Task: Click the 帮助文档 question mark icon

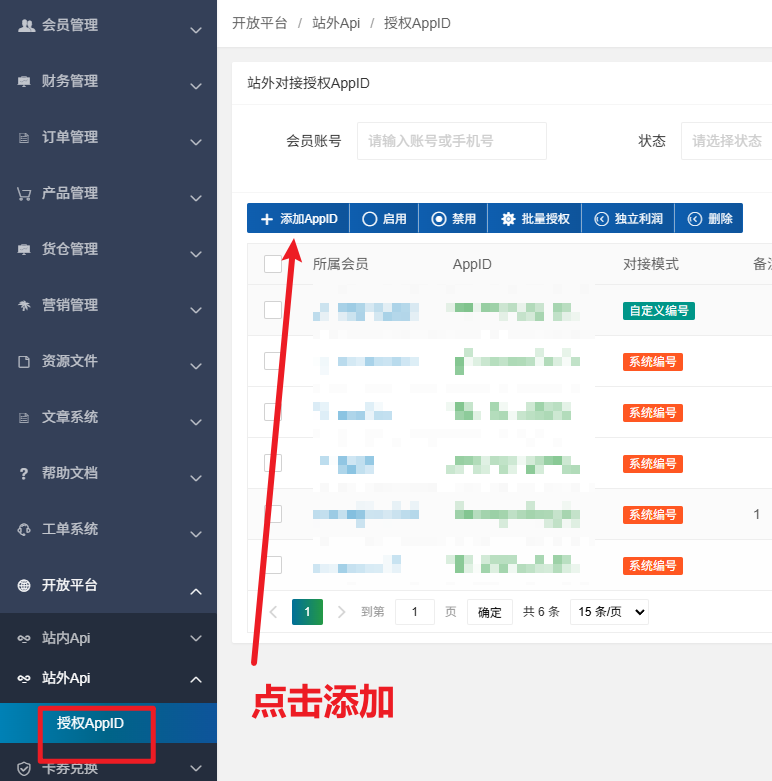Action: click(x=25, y=473)
